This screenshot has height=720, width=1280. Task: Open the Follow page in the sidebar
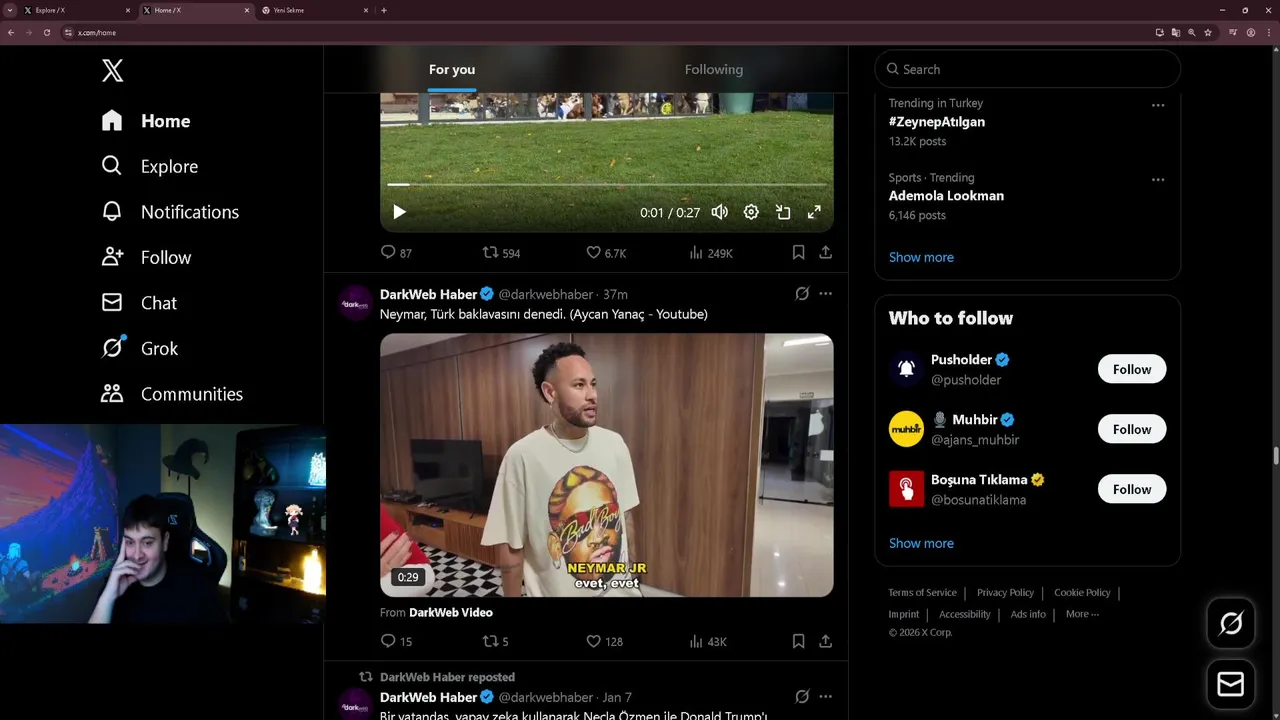coord(146,257)
